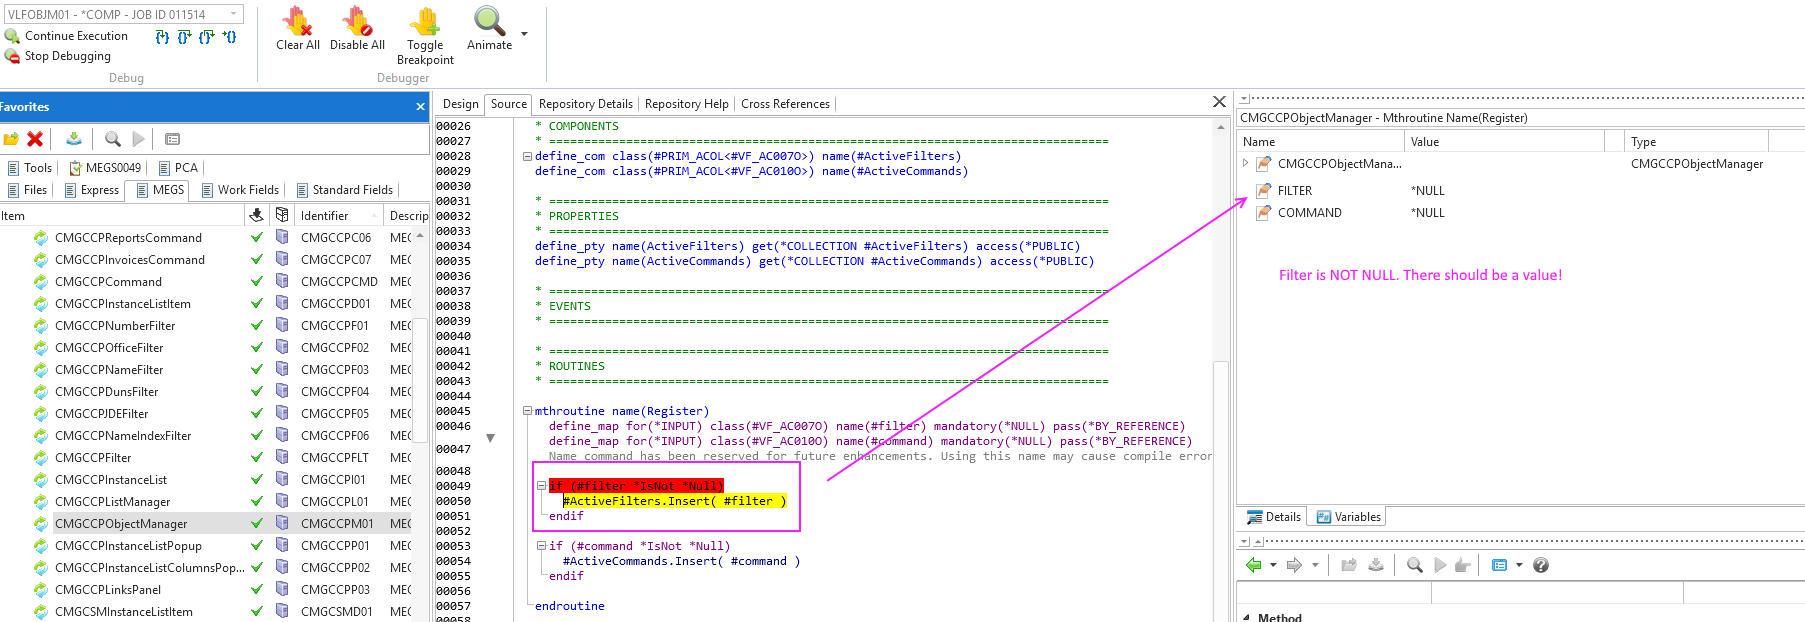Click the Toggle Breakpoint hand icon

click(x=425, y=21)
